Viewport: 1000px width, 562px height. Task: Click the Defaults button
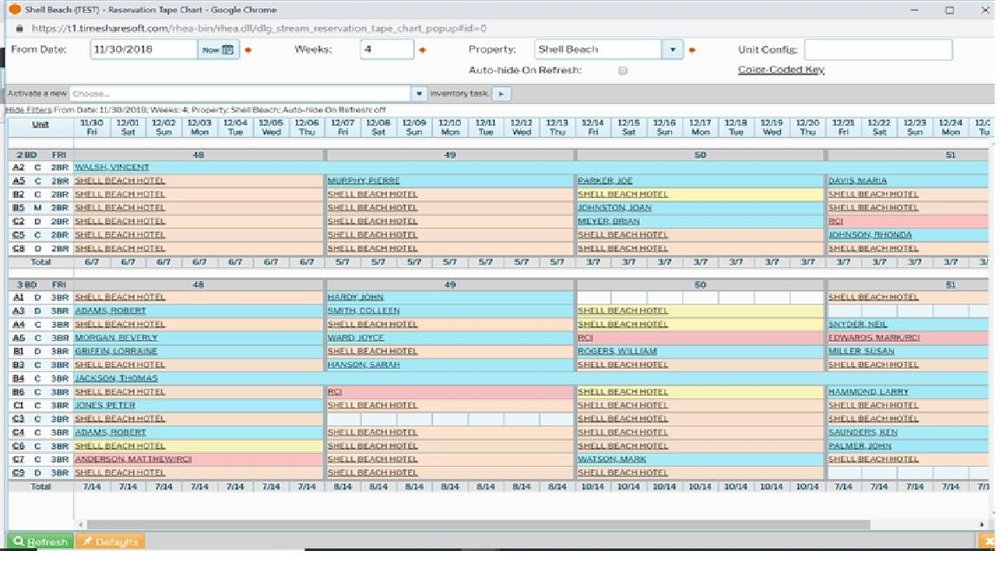click(x=110, y=542)
